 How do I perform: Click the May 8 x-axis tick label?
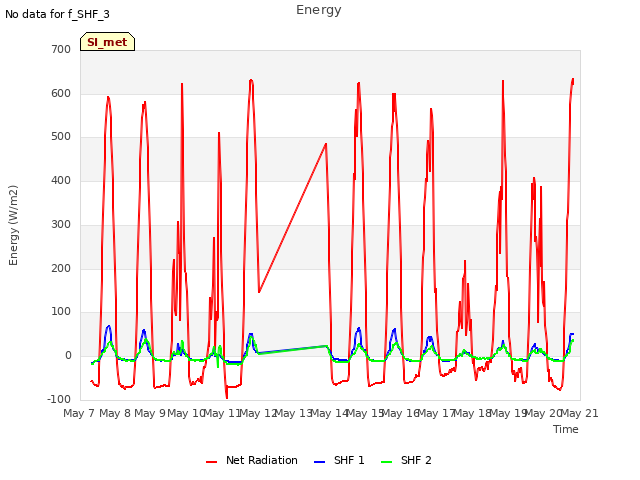(x=115, y=413)
